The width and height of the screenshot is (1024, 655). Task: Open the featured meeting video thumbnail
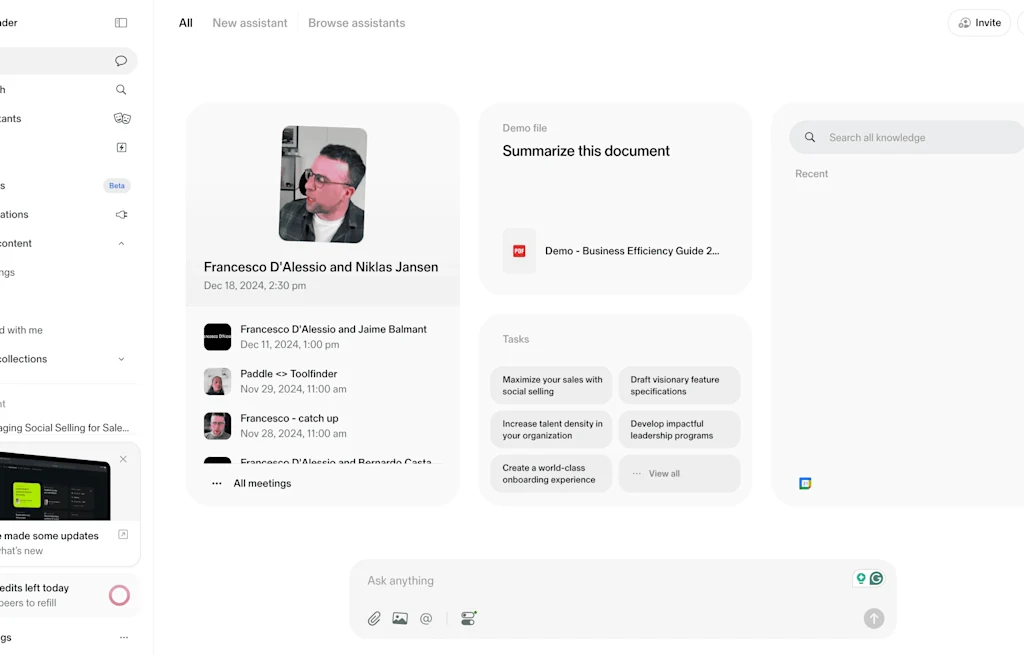pyautogui.click(x=323, y=185)
